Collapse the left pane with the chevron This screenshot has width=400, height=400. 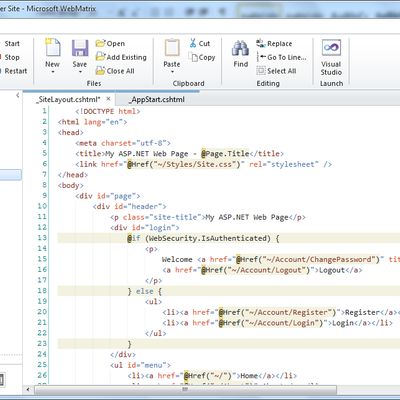point(18,96)
